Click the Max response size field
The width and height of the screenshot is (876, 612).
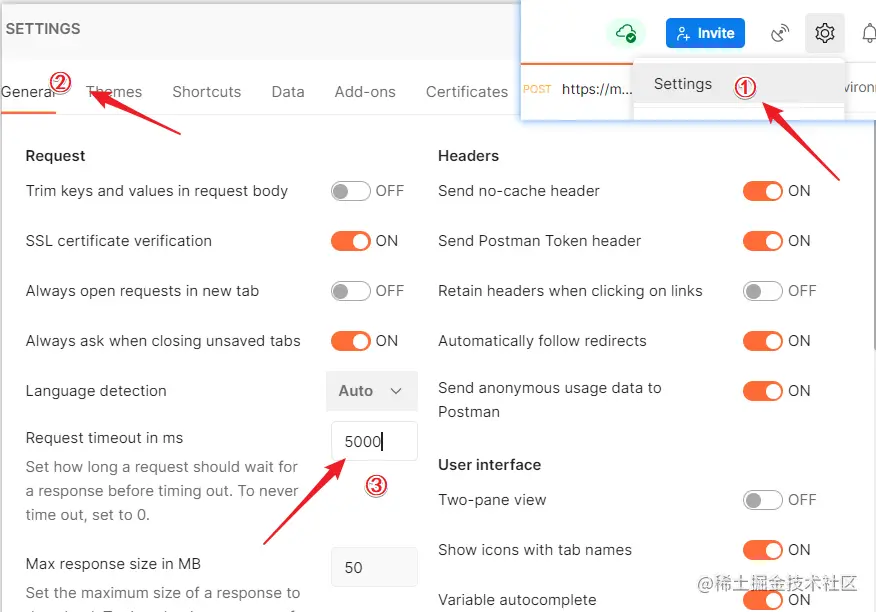pyautogui.click(x=374, y=567)
